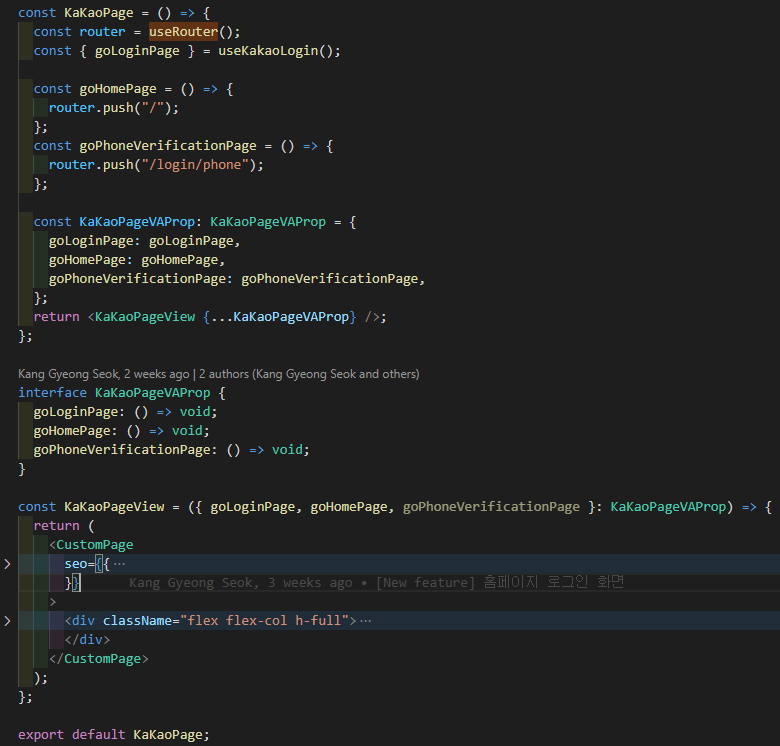Click the spread {...KaKaoPageVAProp} expression

pyautogui.click(x=280, y=317)
